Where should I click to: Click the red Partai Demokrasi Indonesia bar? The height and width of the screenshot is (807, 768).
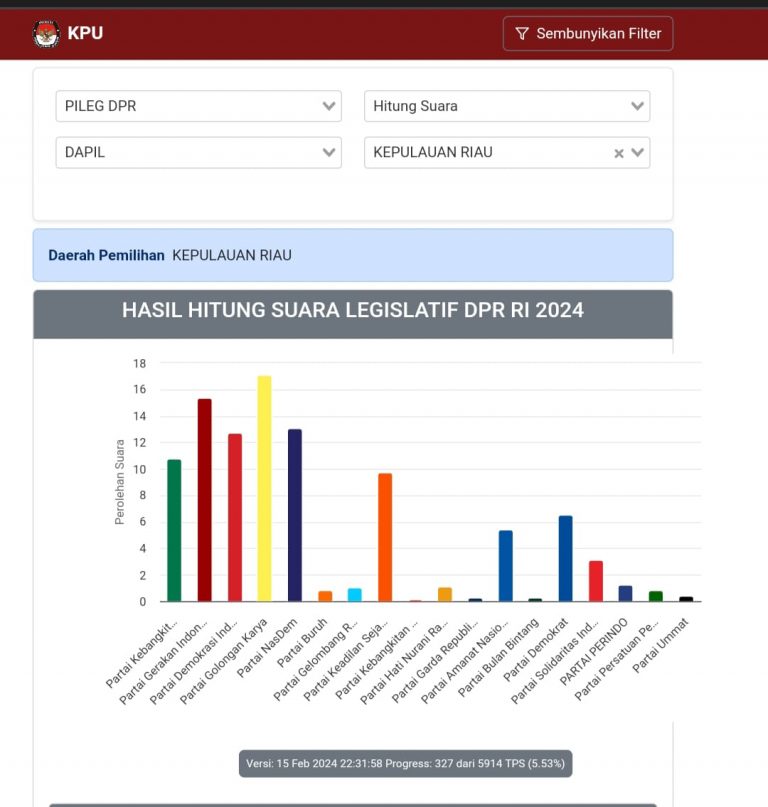coord(235,517)
